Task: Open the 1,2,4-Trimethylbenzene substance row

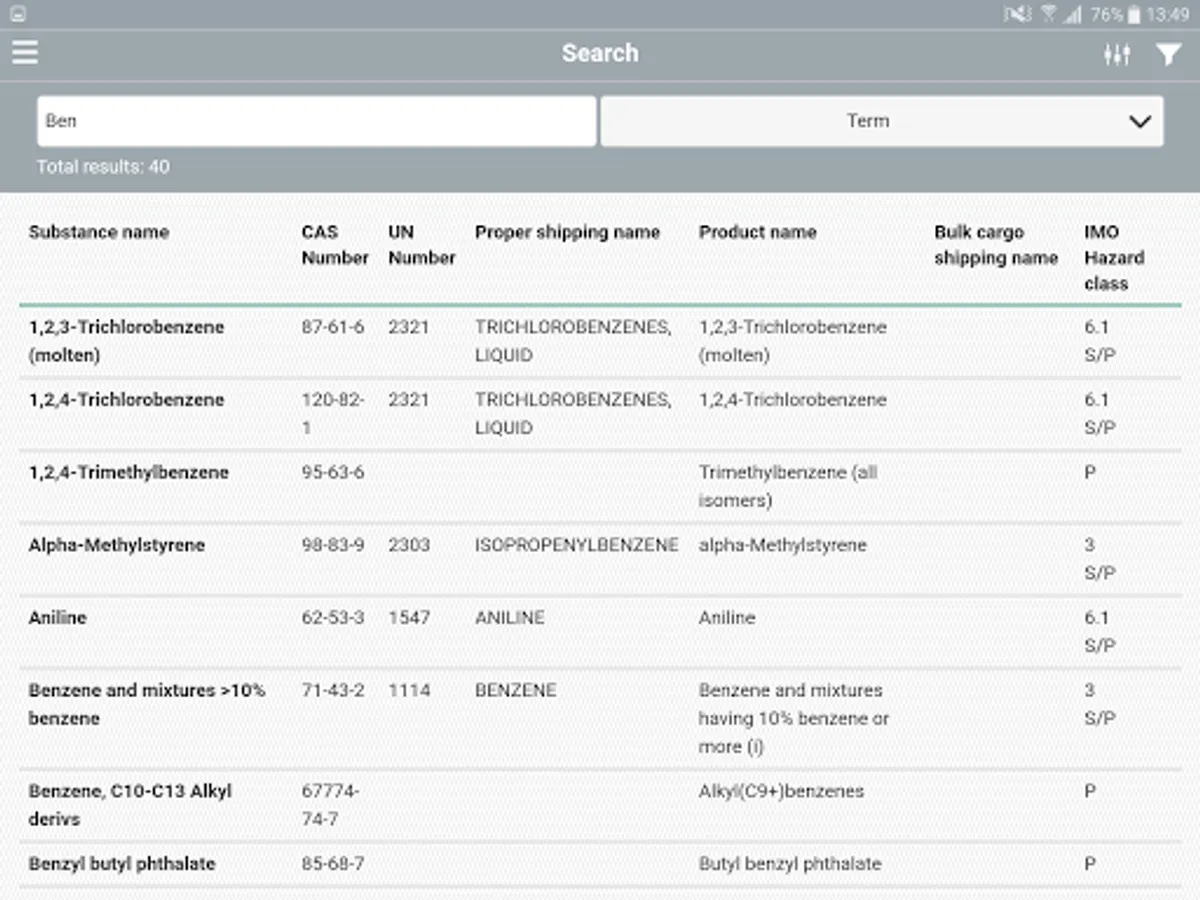Action: (128, 472)
